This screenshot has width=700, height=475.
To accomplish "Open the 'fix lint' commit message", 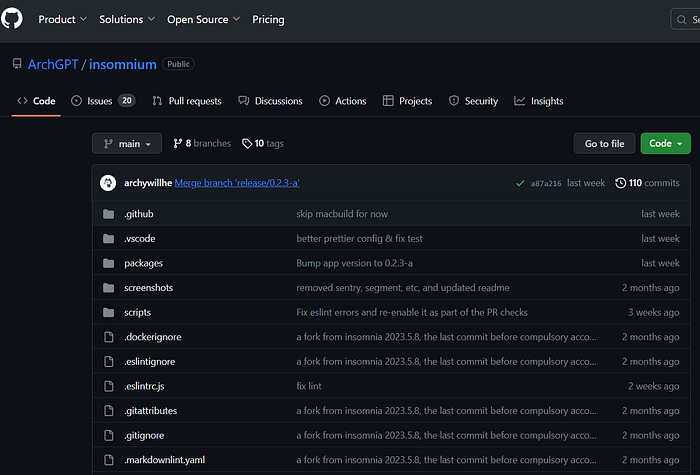I will tap(309, 386).
